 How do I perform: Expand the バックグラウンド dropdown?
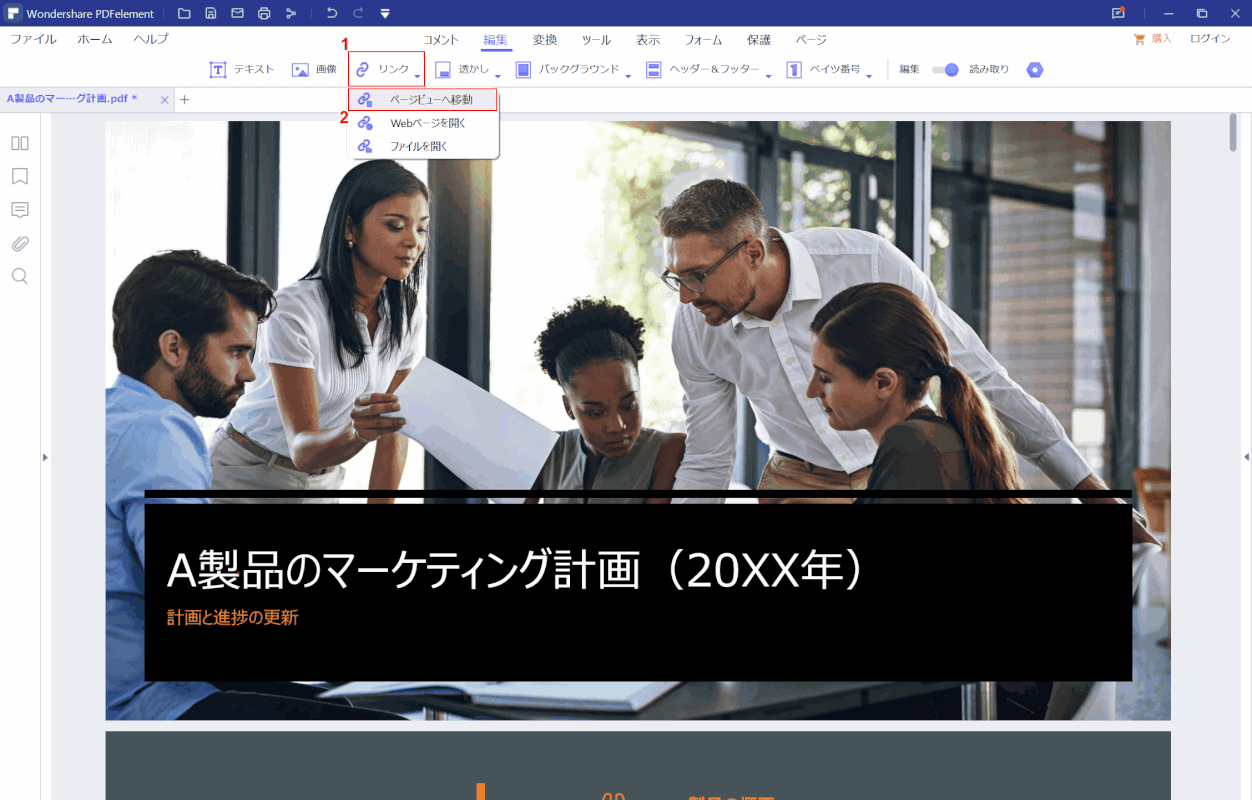tap(572, 70)
